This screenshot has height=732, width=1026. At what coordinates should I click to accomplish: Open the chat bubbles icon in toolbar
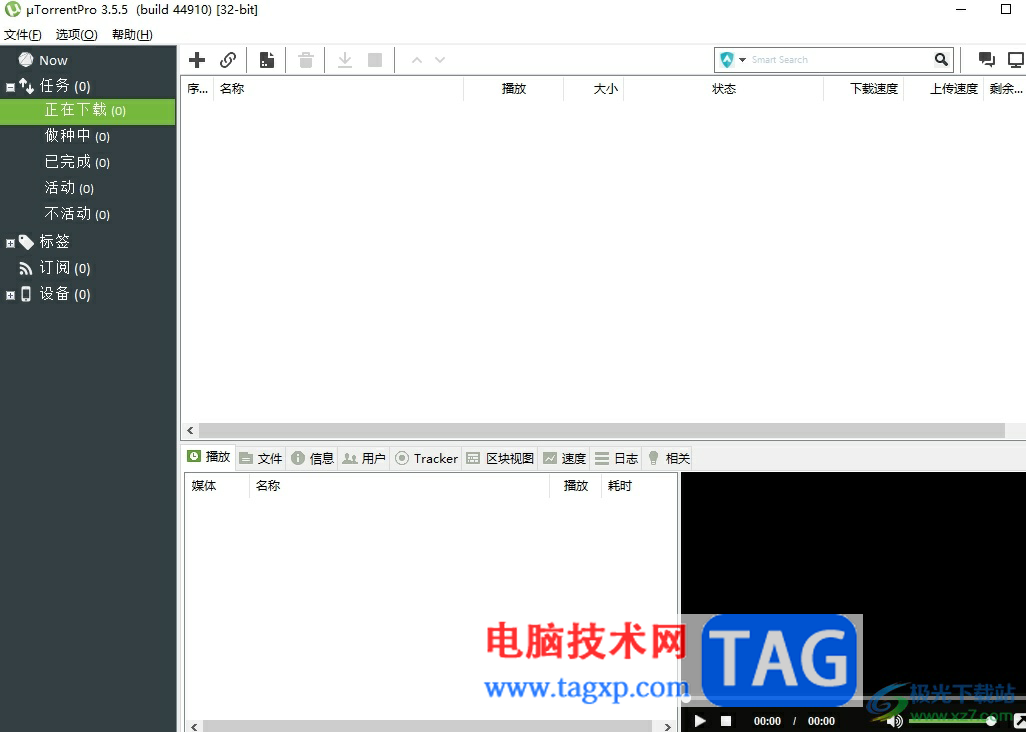[987, 60]
